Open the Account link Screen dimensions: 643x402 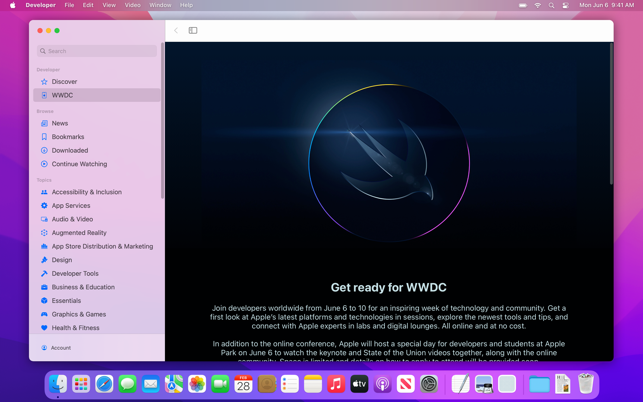(60, 348)
